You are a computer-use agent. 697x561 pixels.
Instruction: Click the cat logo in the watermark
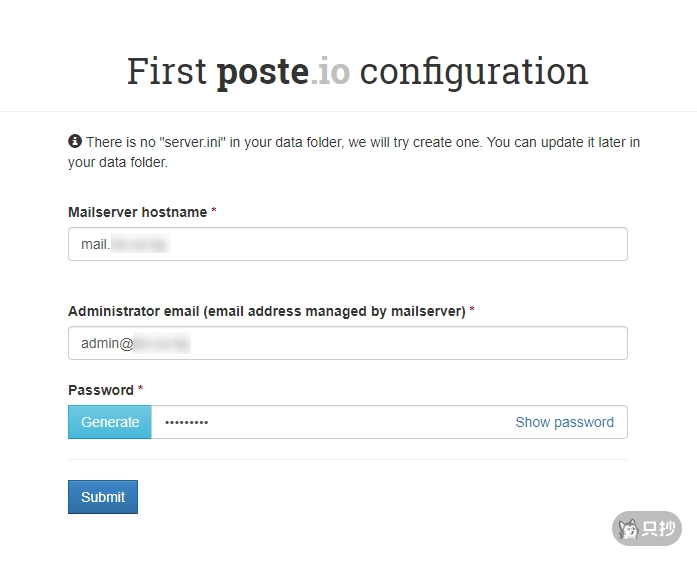tap(629, 528)
